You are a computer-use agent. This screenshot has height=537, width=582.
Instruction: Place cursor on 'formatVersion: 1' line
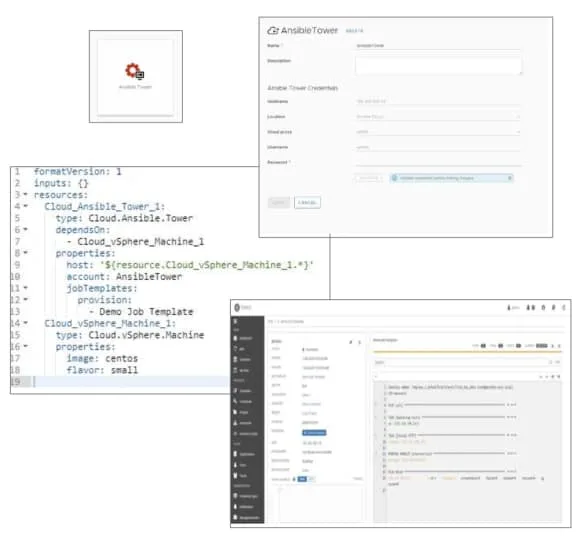78,171
